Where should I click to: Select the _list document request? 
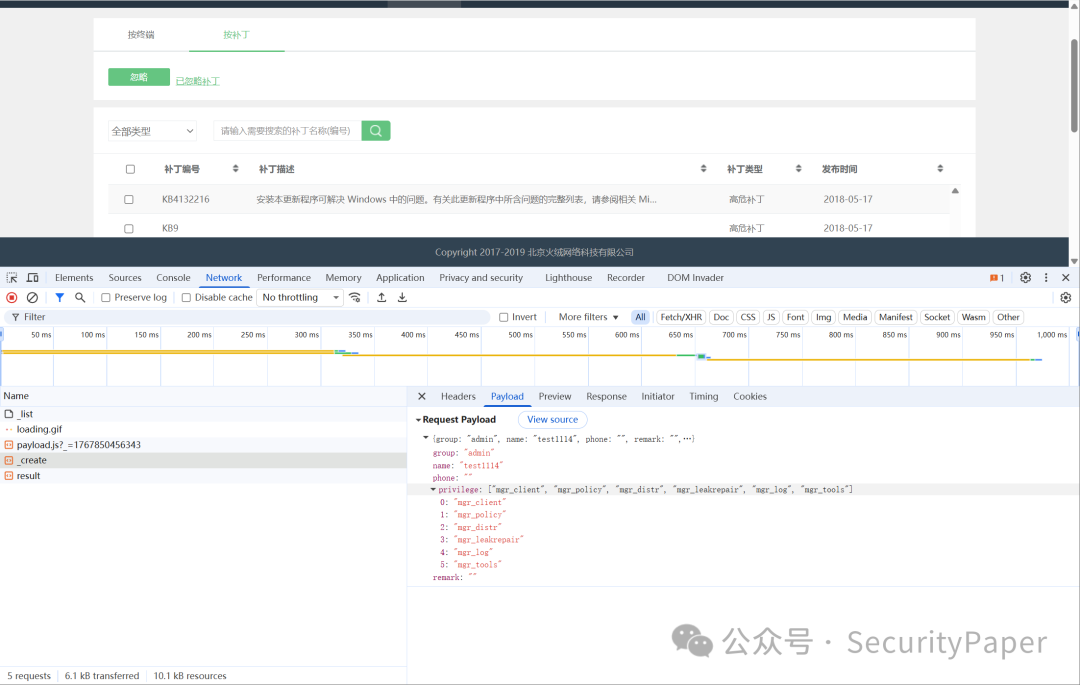[203, 414]
